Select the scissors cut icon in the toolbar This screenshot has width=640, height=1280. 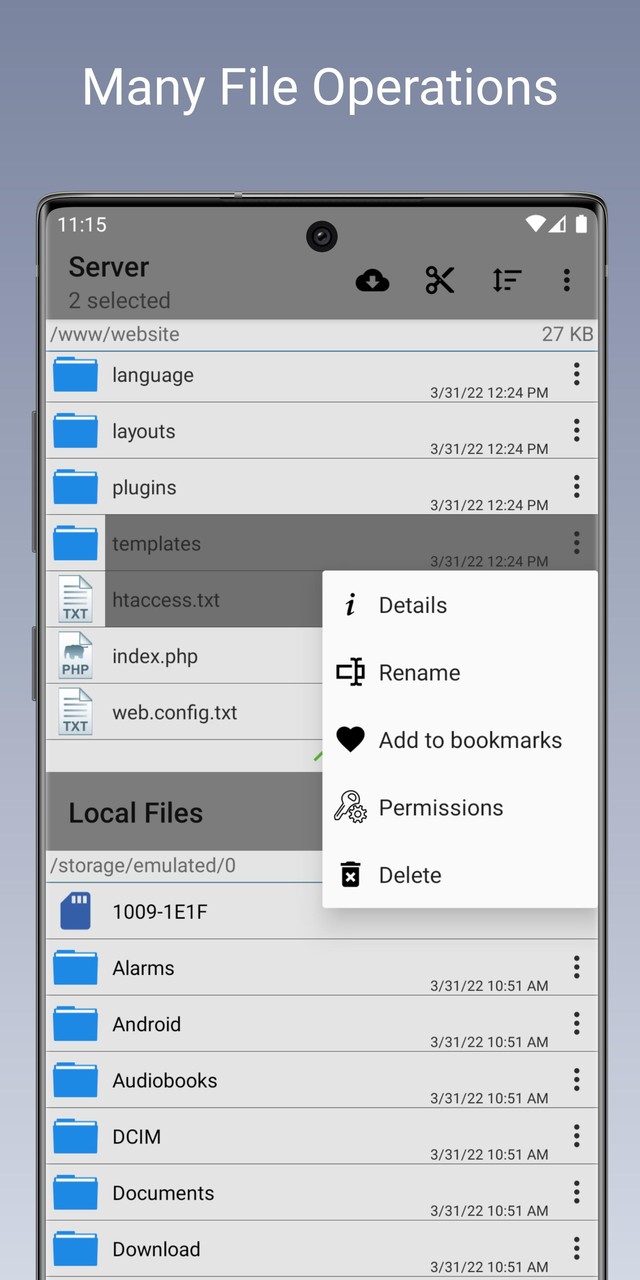(440, 281)
